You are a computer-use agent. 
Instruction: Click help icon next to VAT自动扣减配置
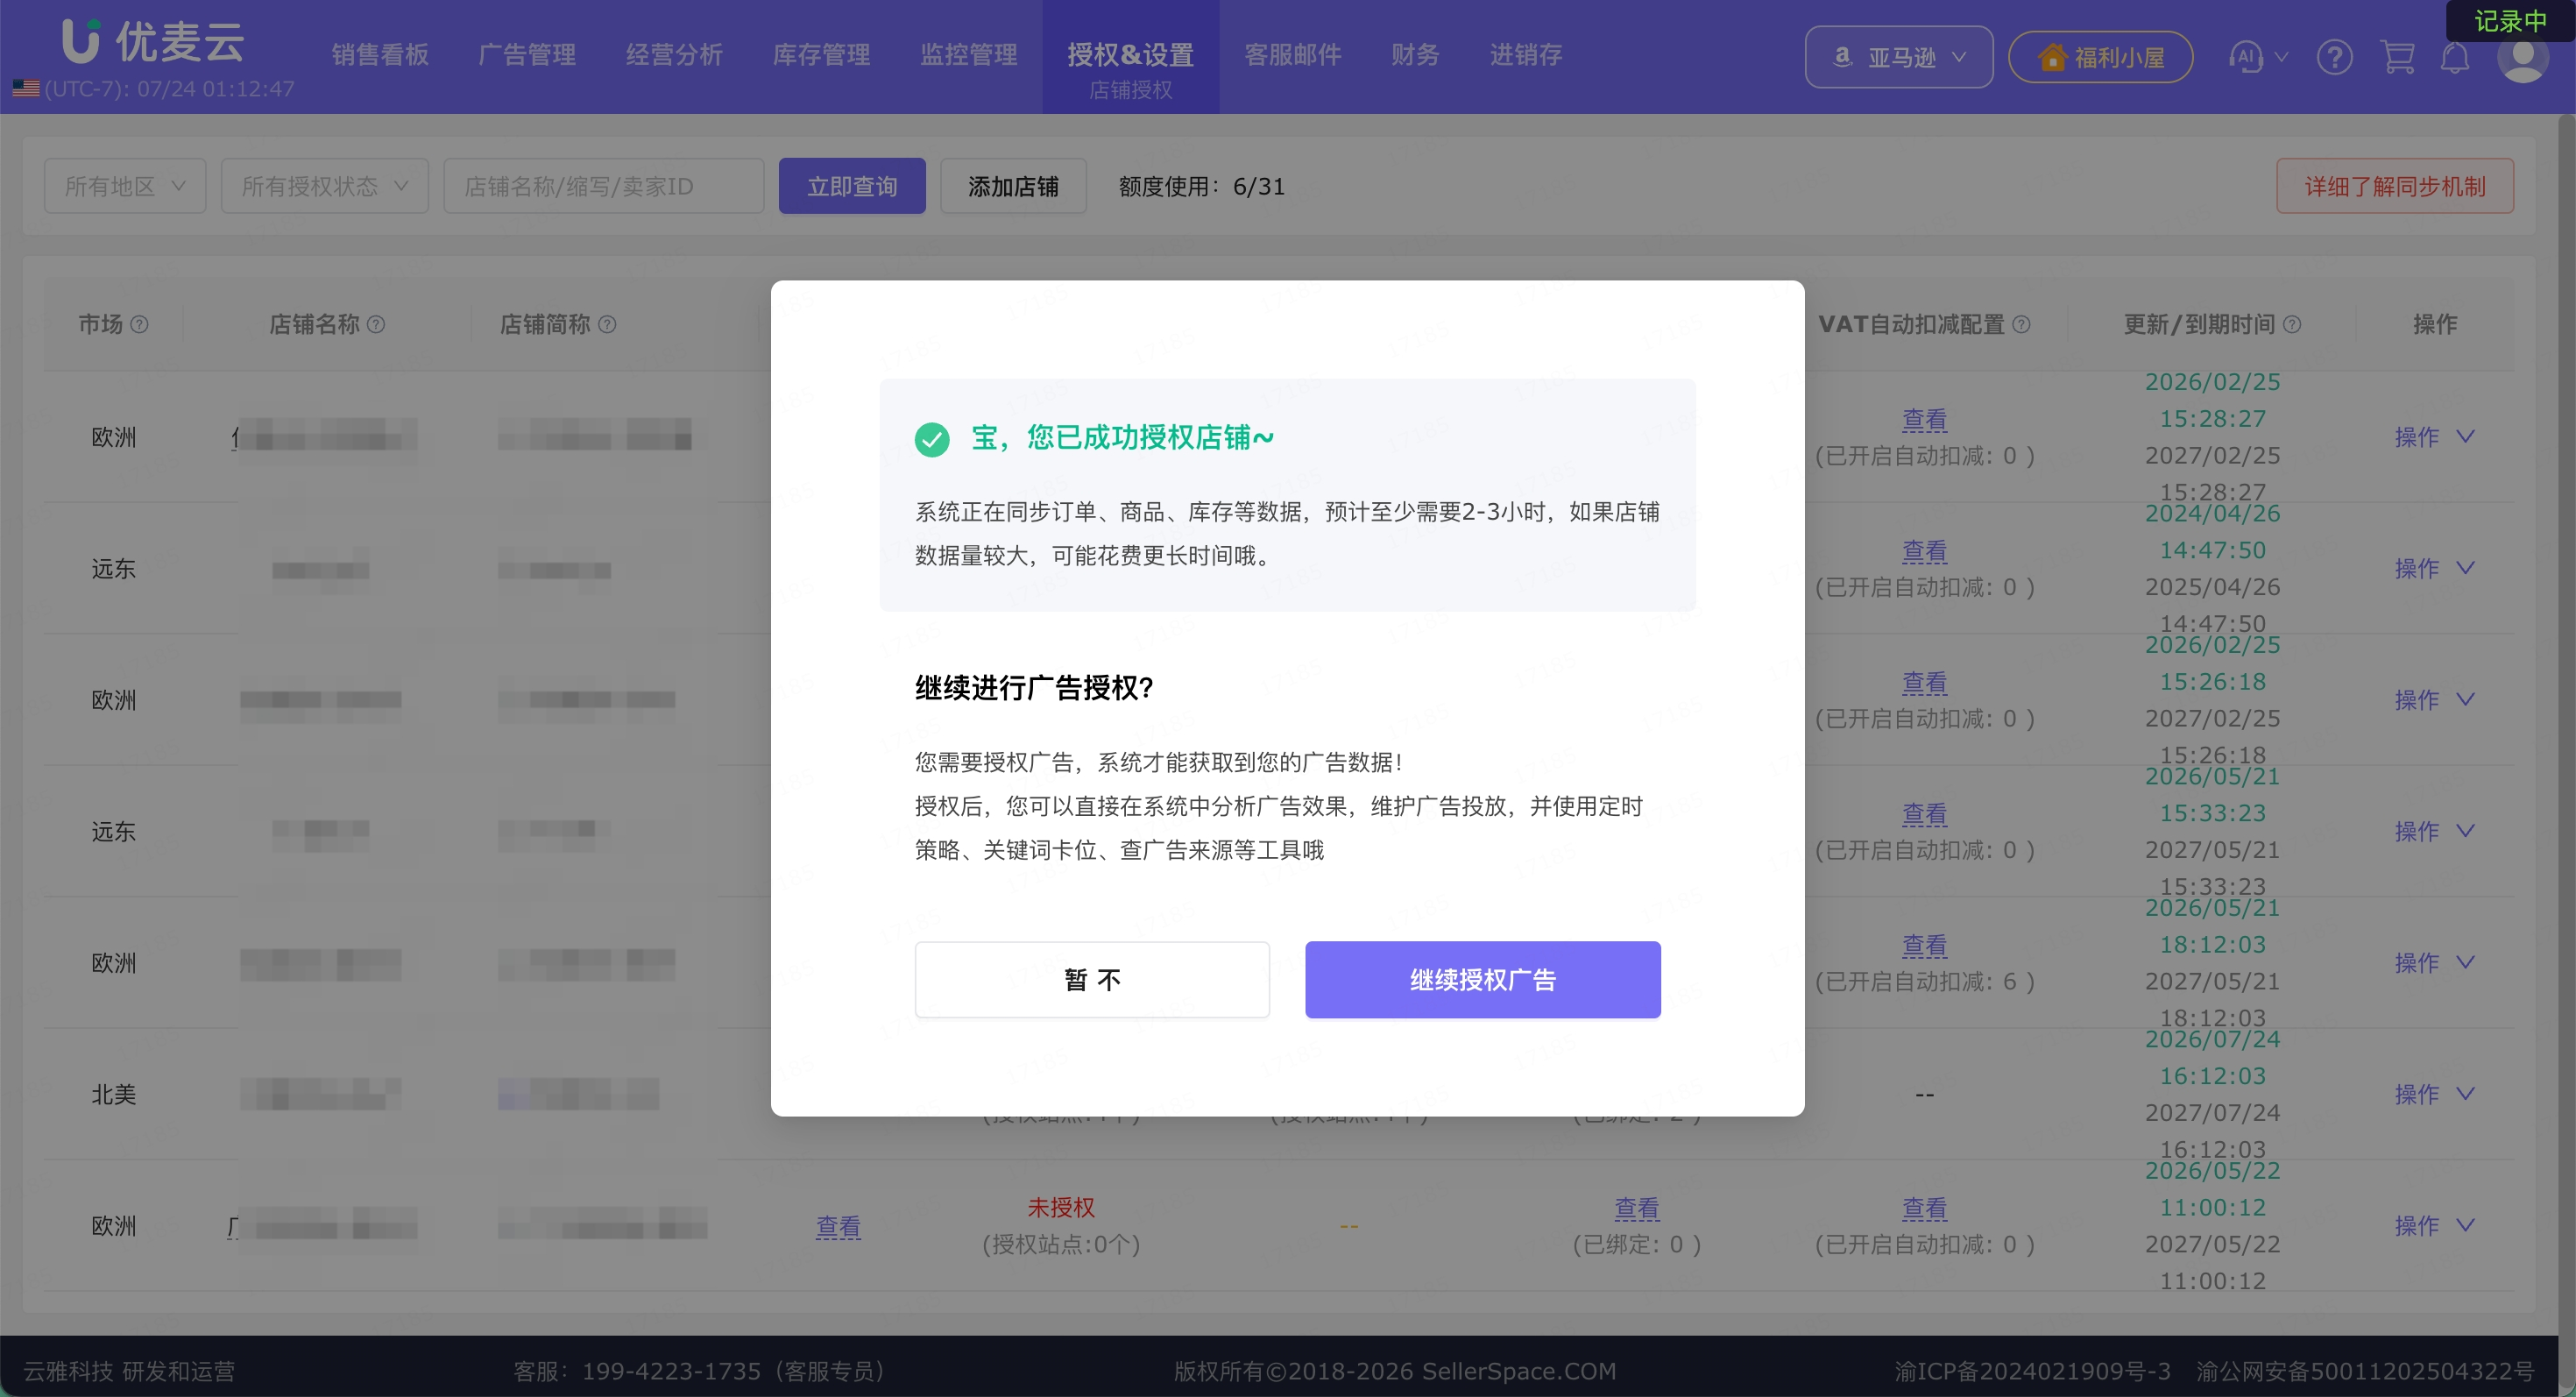[2021, 324]
